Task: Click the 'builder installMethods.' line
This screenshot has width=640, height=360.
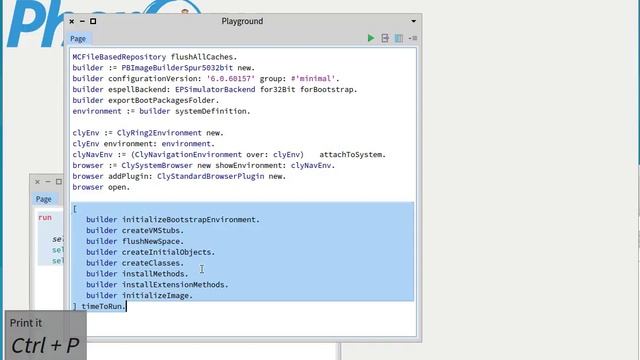Action: [x=137, y=274]
